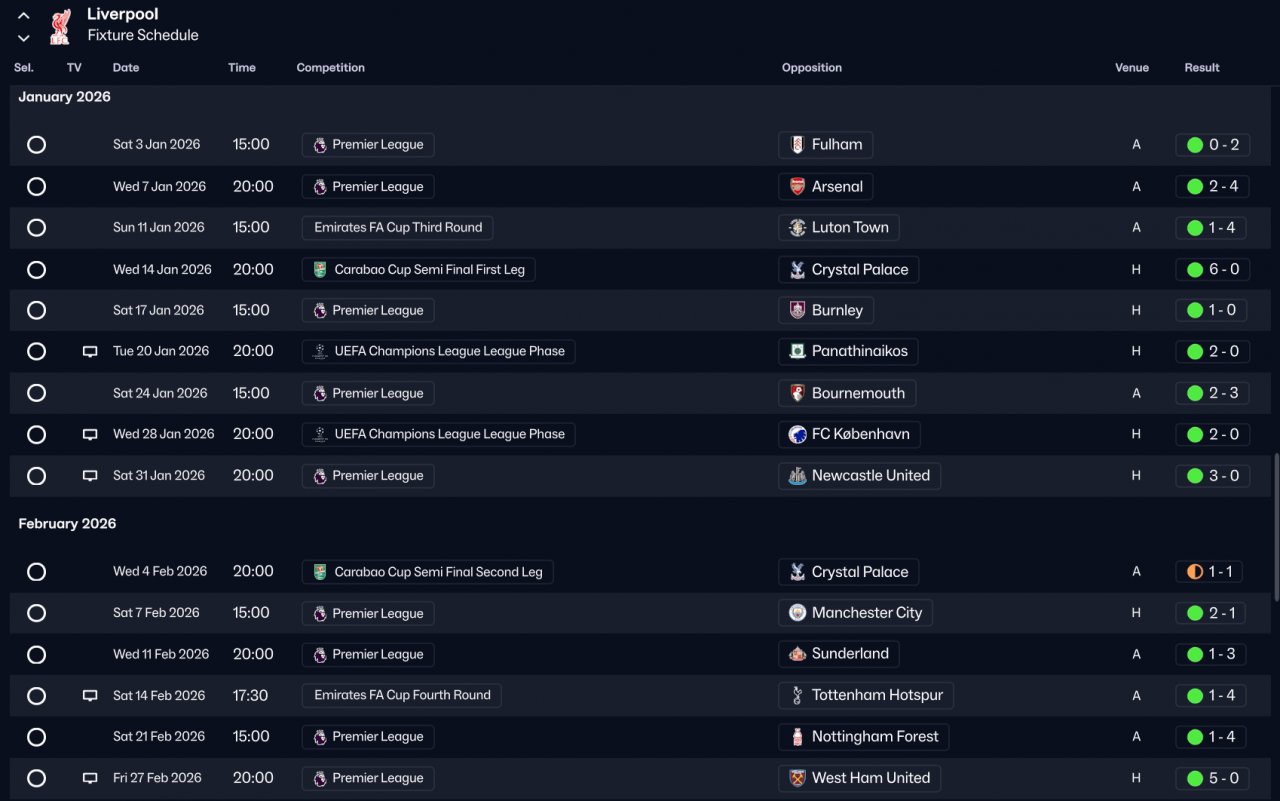Click TV icon on the Newcastle United fixture
The image size is (1280, 801).
[x=90, y=476]
